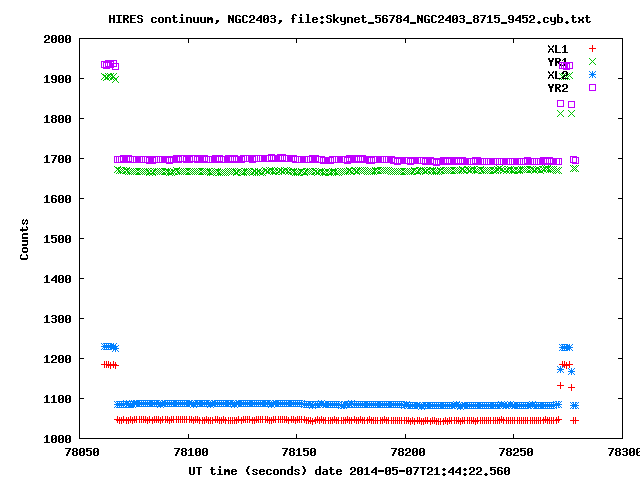Click the plot title text 'HIRES continuum, NGC2403'
This screenshot has width=640, height=480.
(196, 19)
